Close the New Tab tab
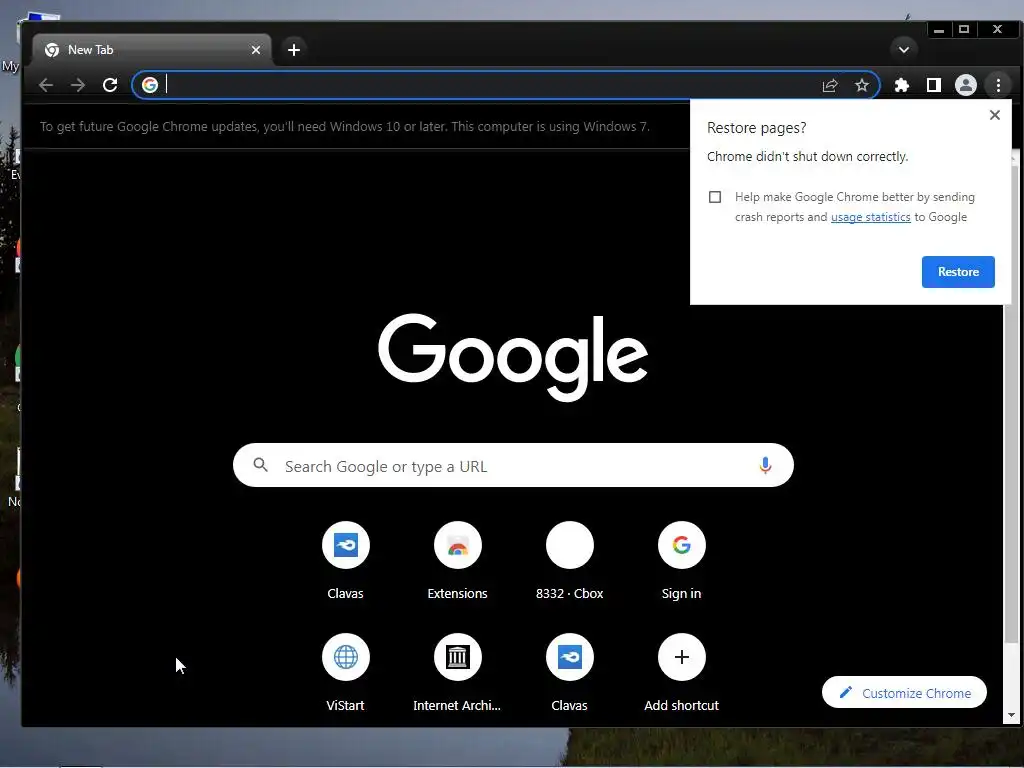Image resolution: width=1024 pixels, height=768 pixels. (256, 50)
